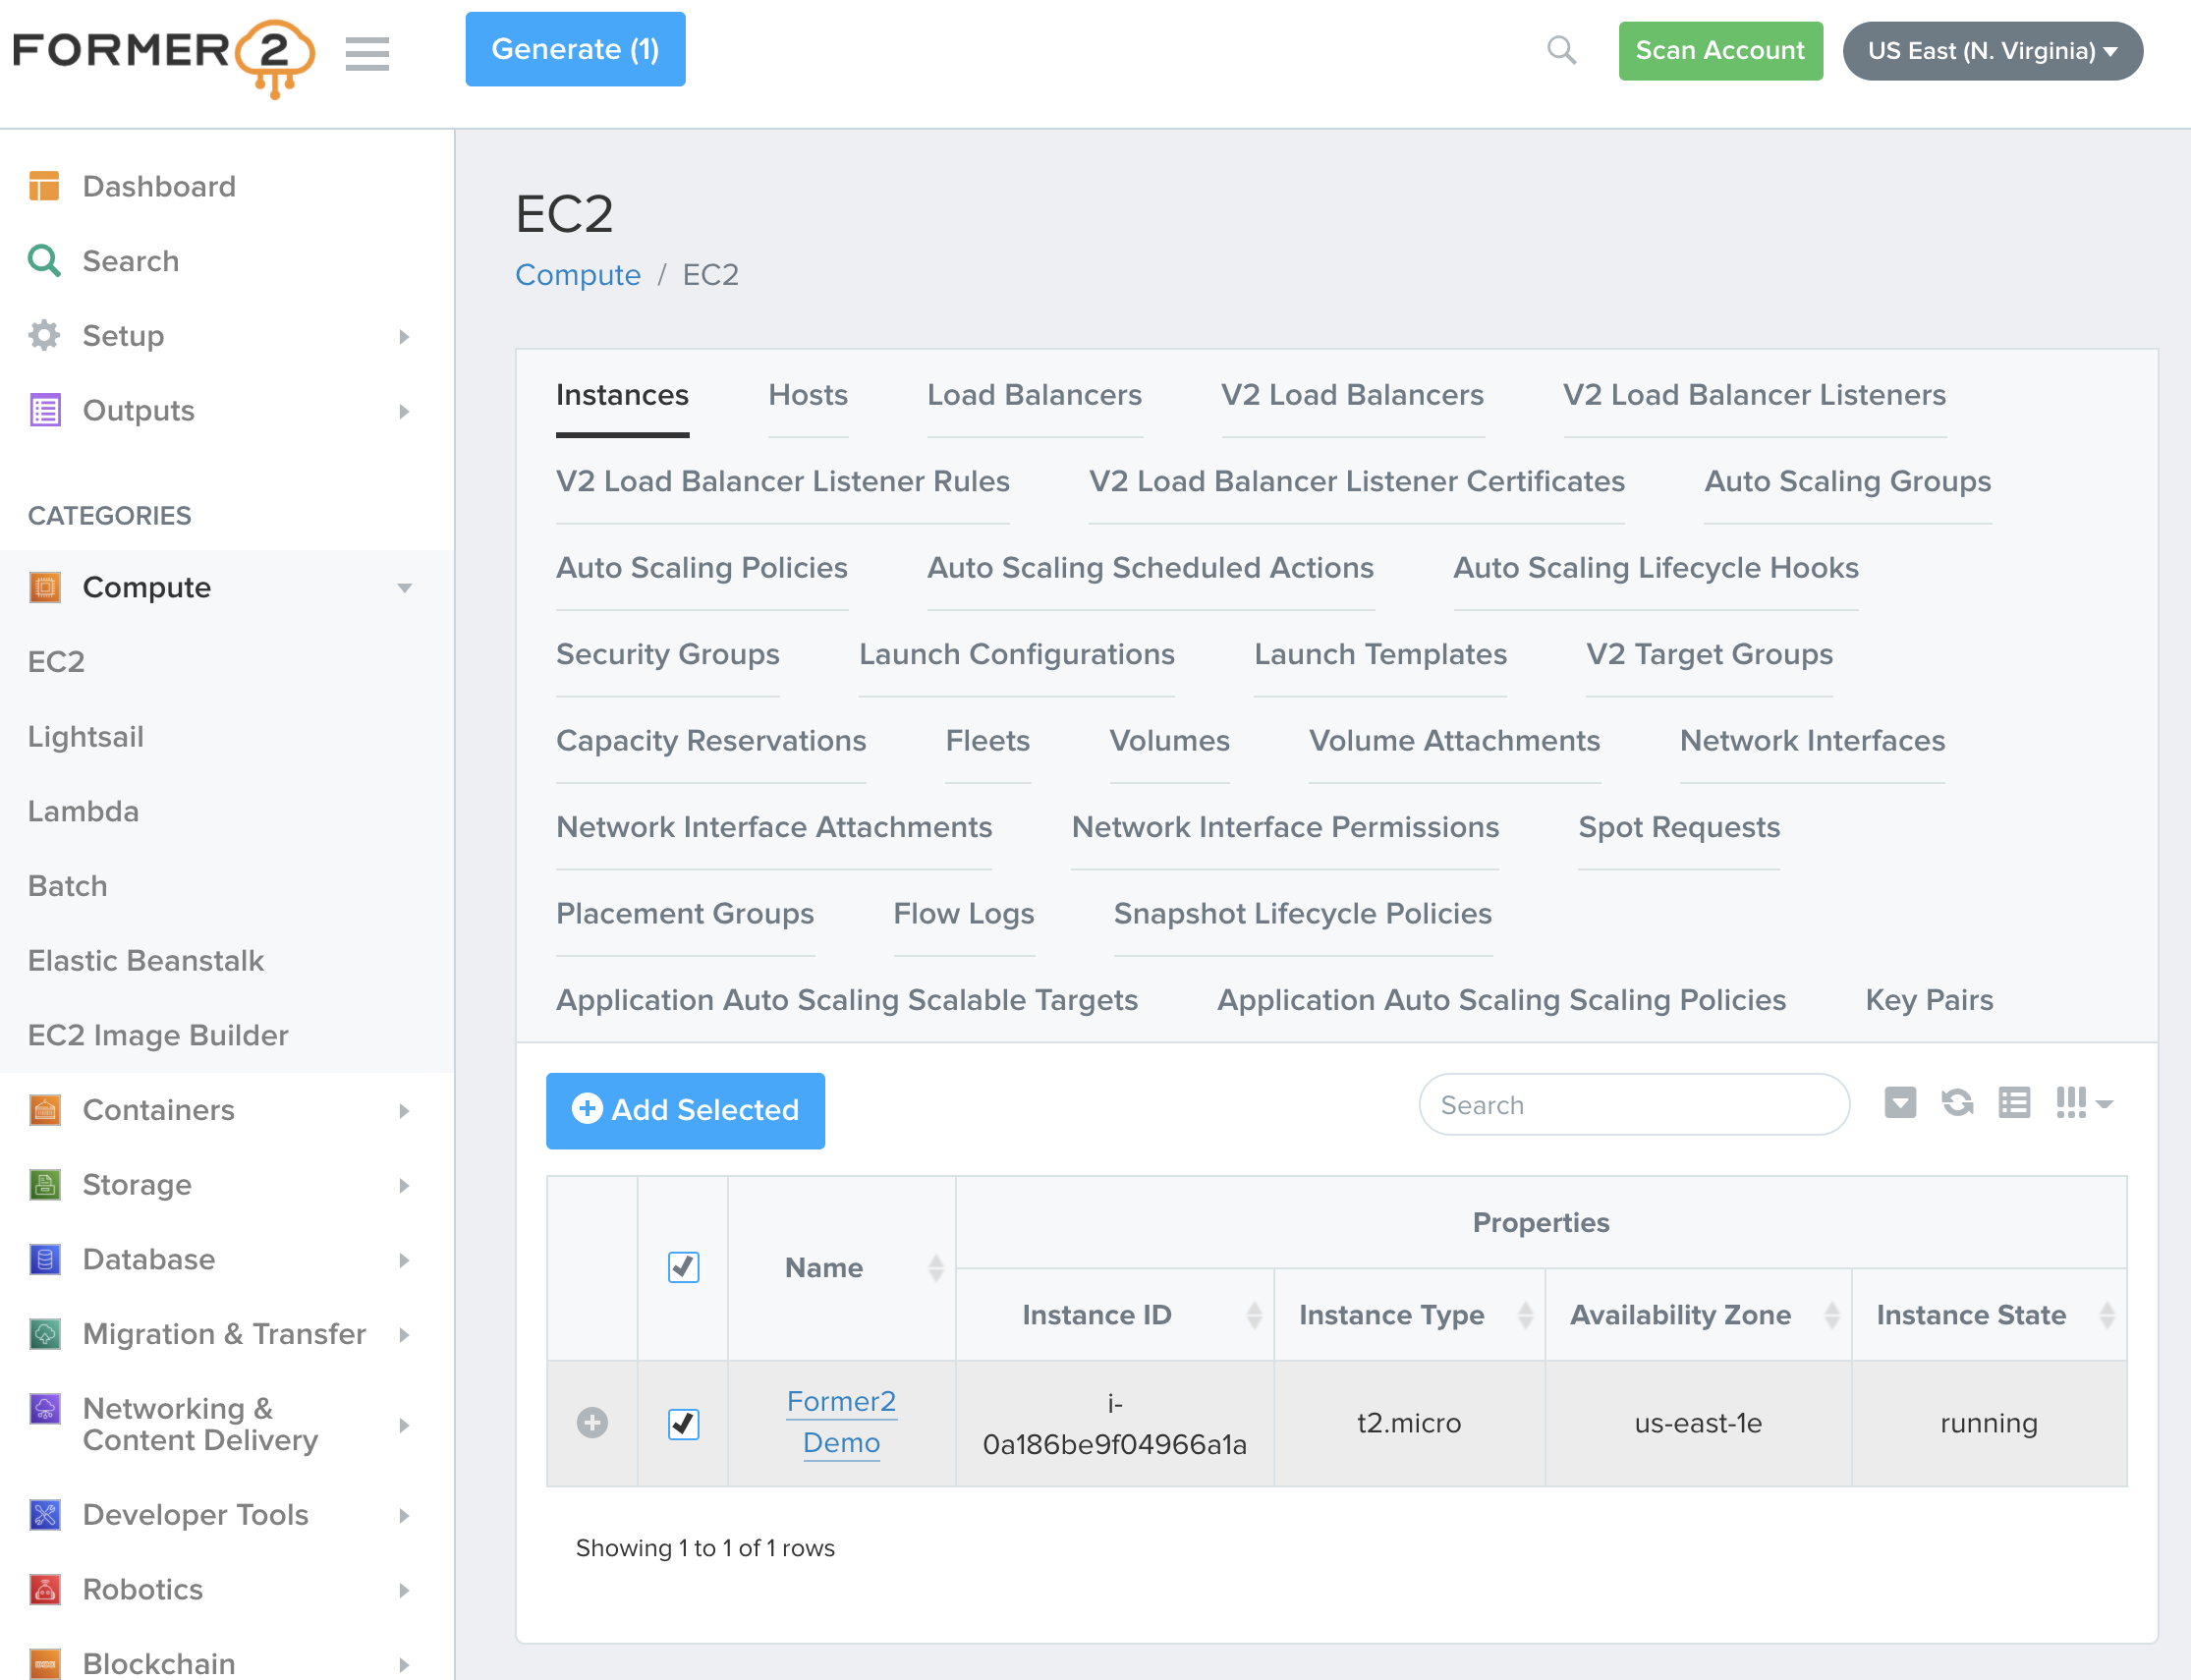Open the table columns selector icon
This screenshot has height=1680, width=2191.
[x=2082, y=1103]
